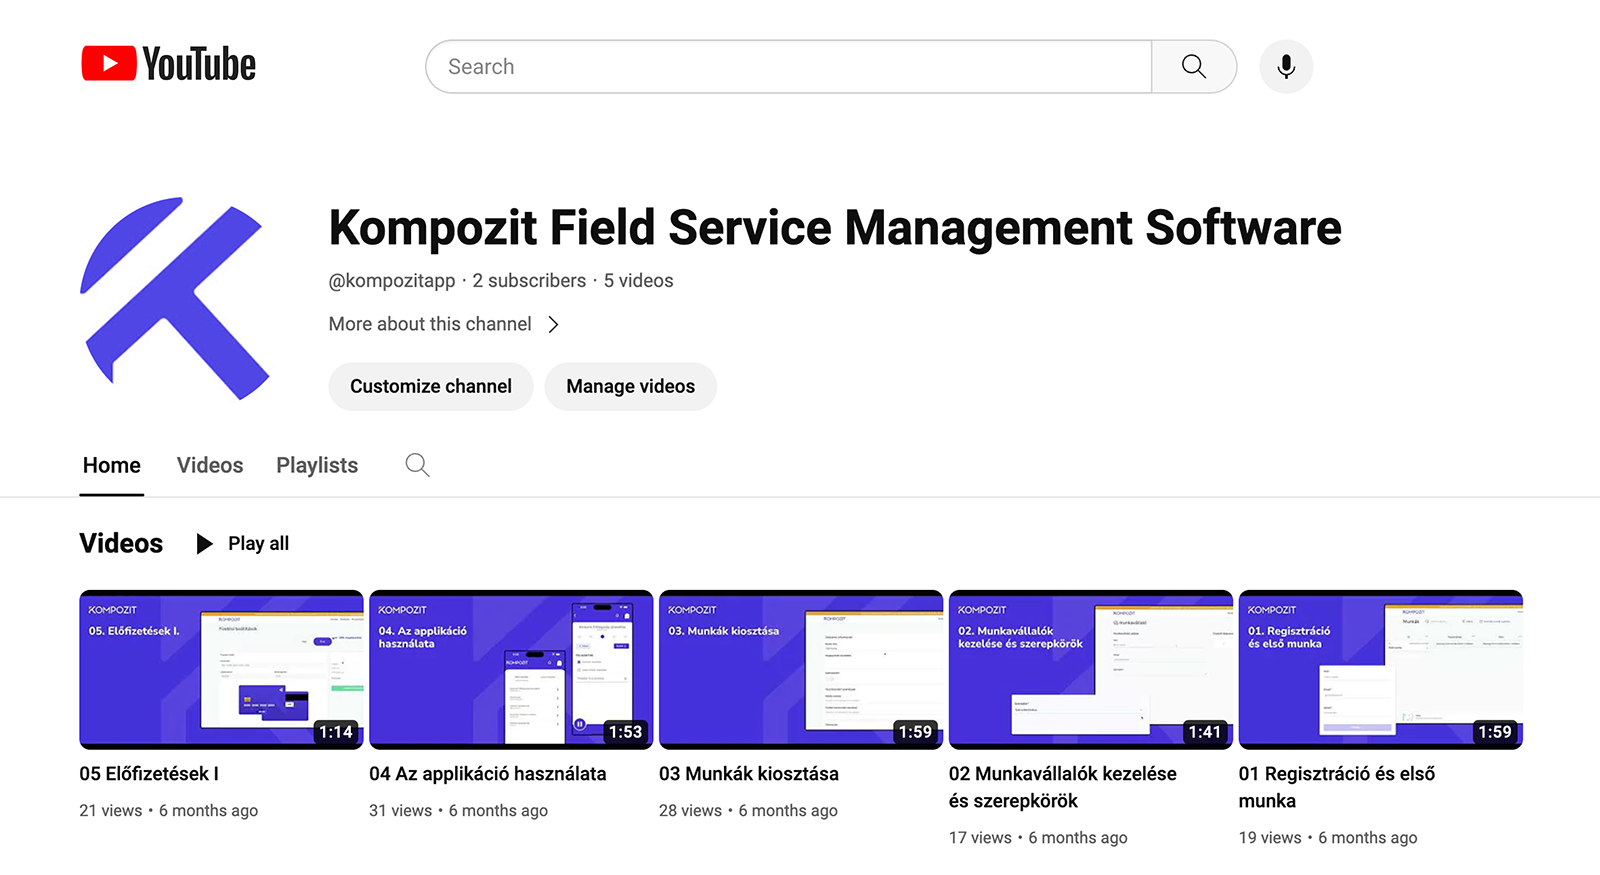
Task: Open 04 Az applikáció használata thumbnail
Action: pyautogui.click(x=511, y=669)
